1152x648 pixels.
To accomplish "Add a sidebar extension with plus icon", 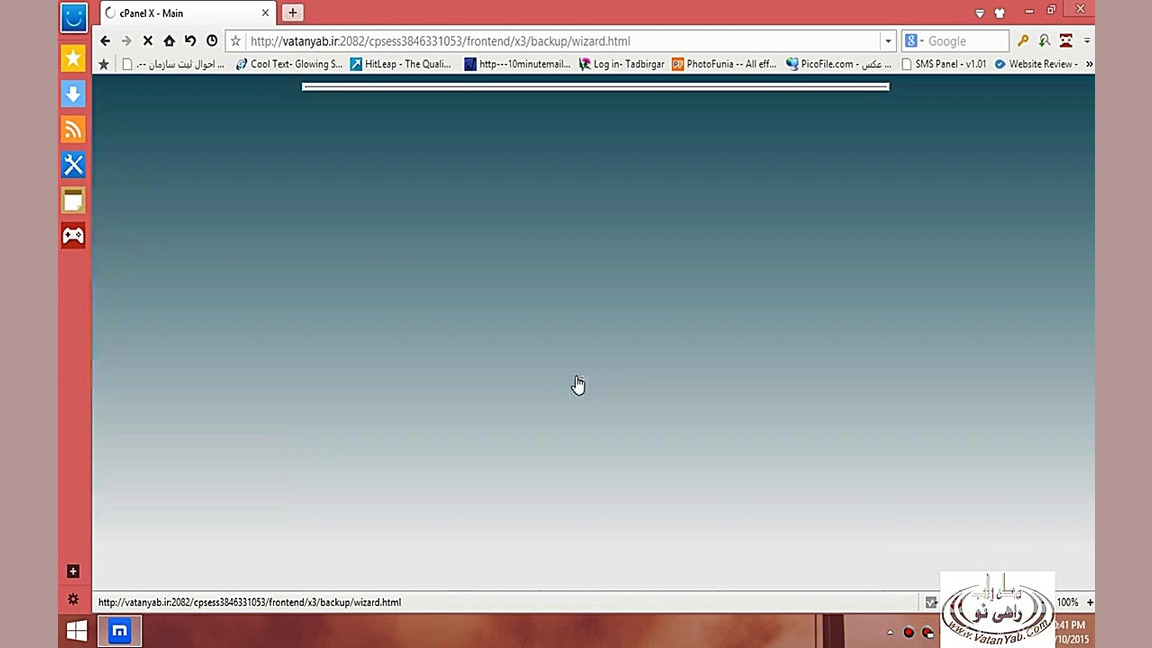I will 73,571.
